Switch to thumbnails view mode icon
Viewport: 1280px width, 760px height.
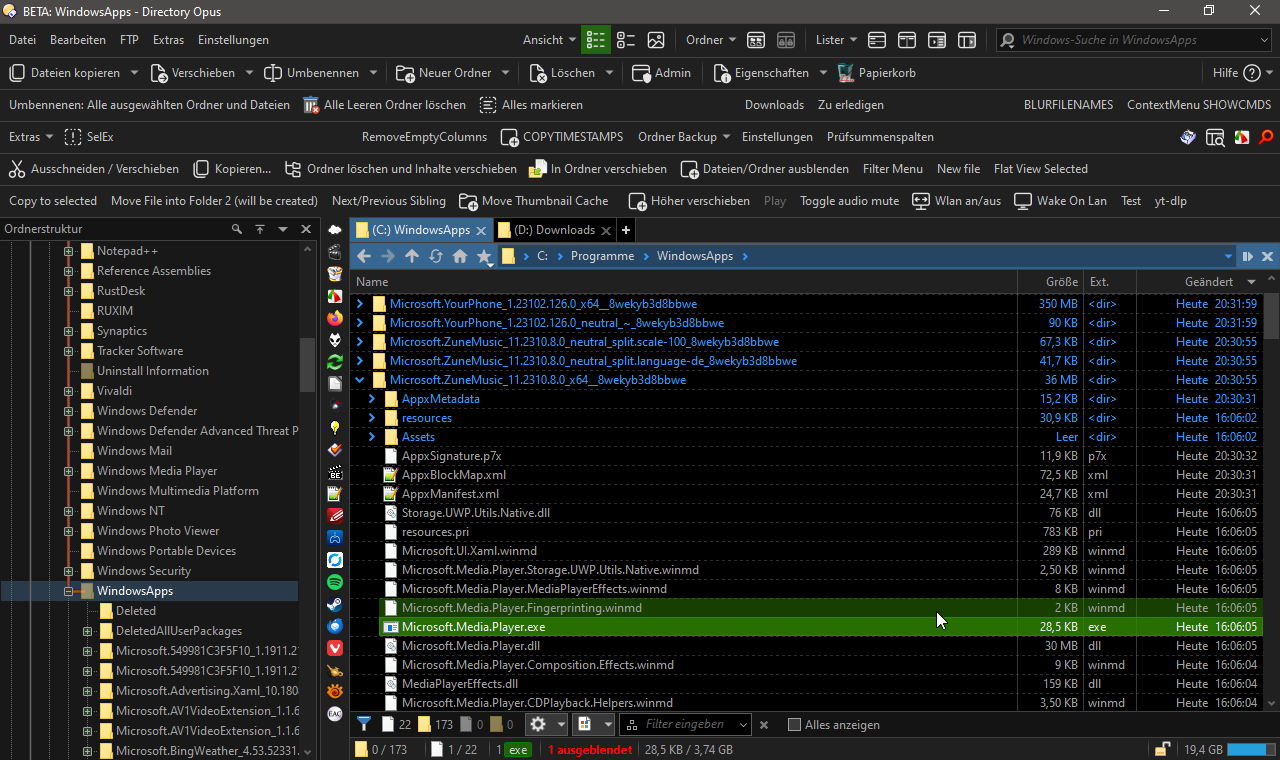coord(656,40)
